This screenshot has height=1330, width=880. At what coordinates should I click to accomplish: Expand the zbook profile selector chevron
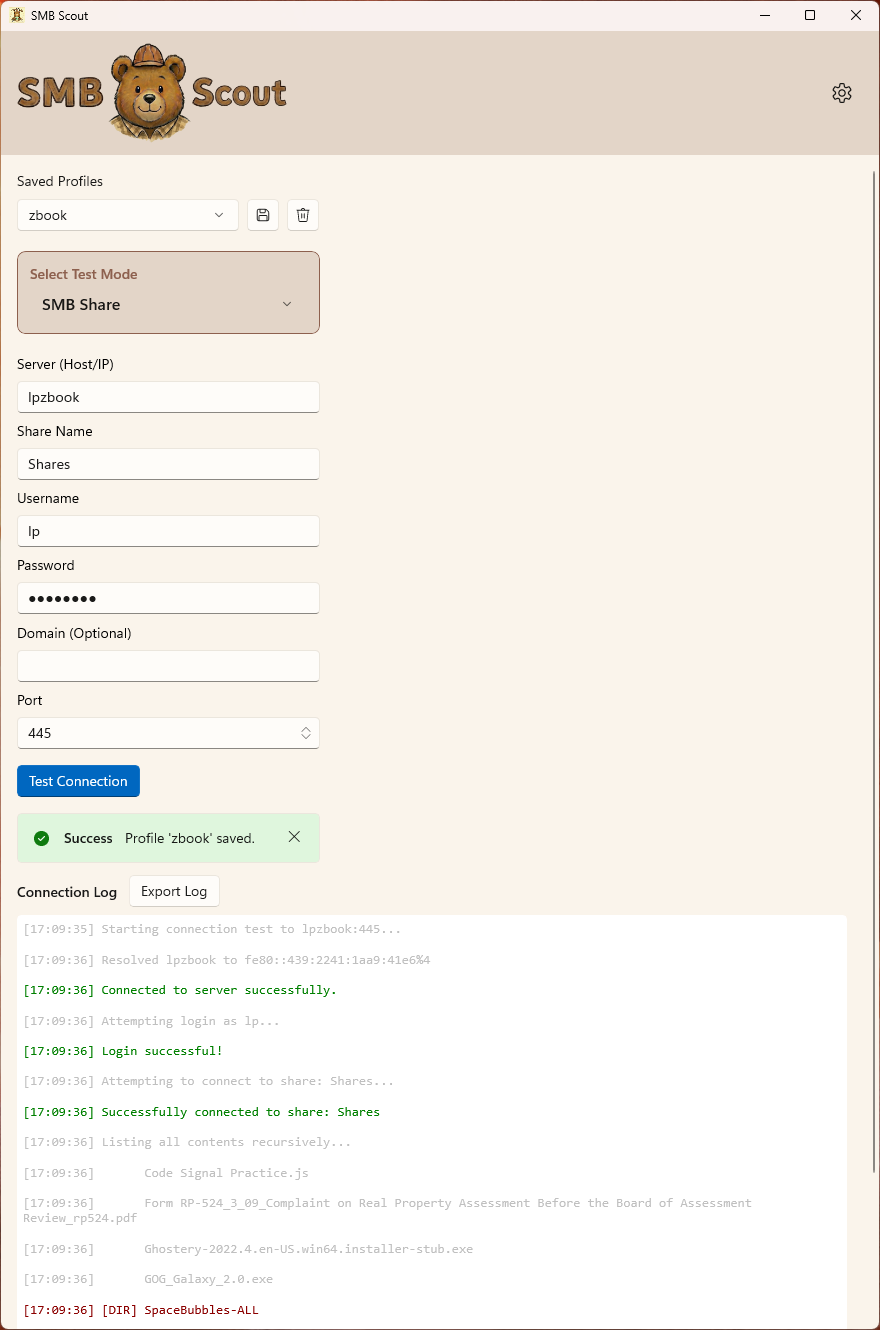[x=218, y=214]
